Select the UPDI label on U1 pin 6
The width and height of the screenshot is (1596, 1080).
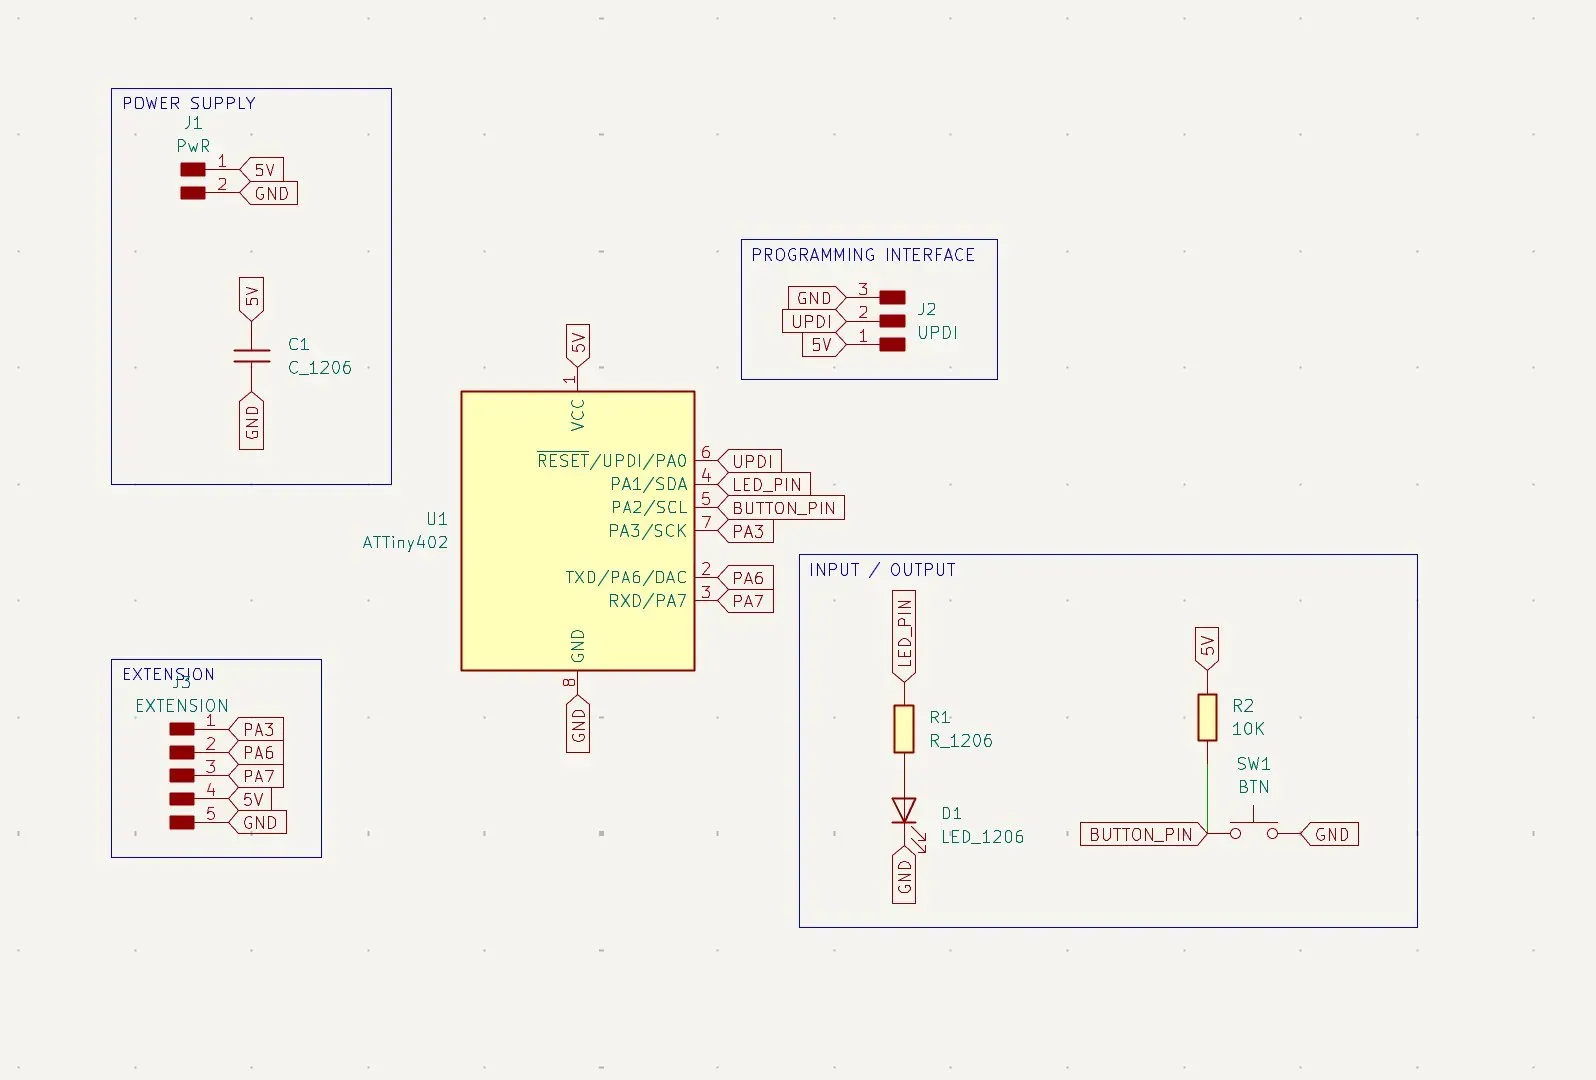pos(750,461)
